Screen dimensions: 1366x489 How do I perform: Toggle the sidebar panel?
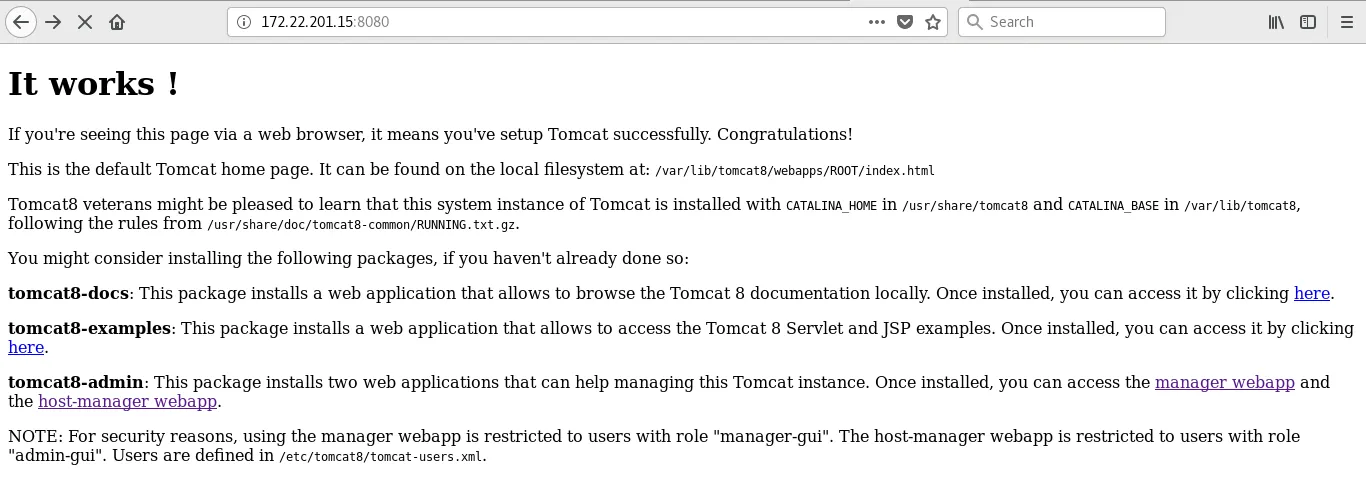[1307, 22]
